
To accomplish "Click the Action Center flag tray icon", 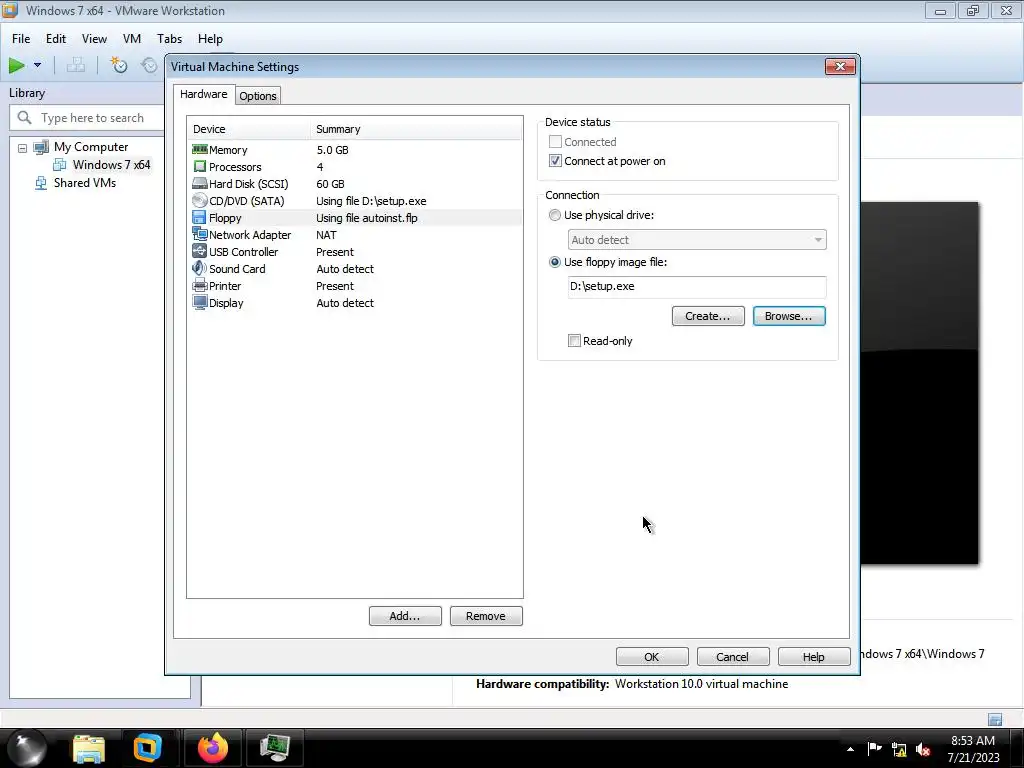I will tap(874, 749).
